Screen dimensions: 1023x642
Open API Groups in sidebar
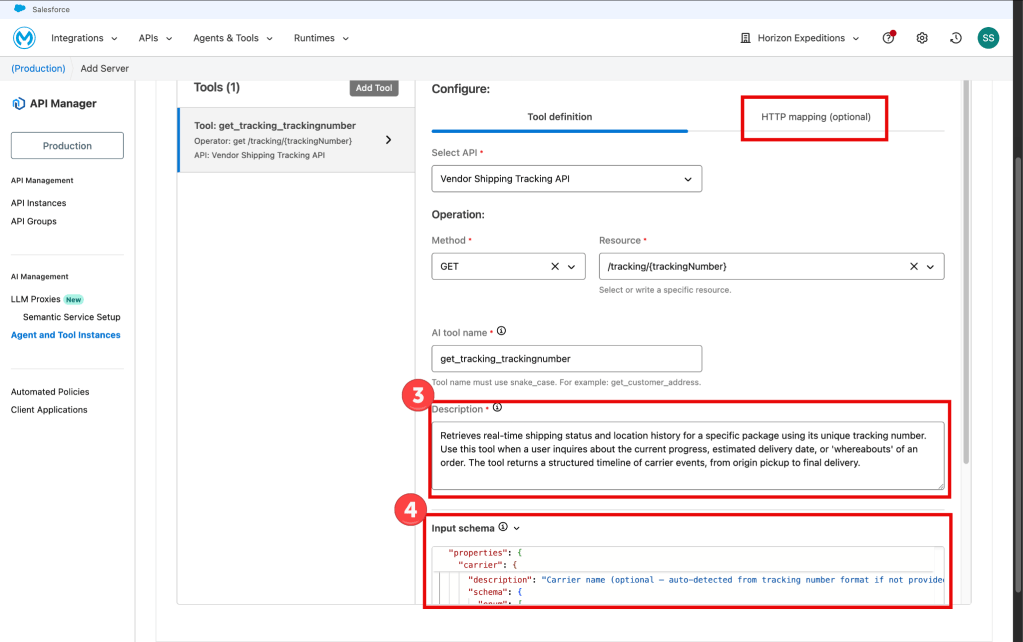point(34,221)
